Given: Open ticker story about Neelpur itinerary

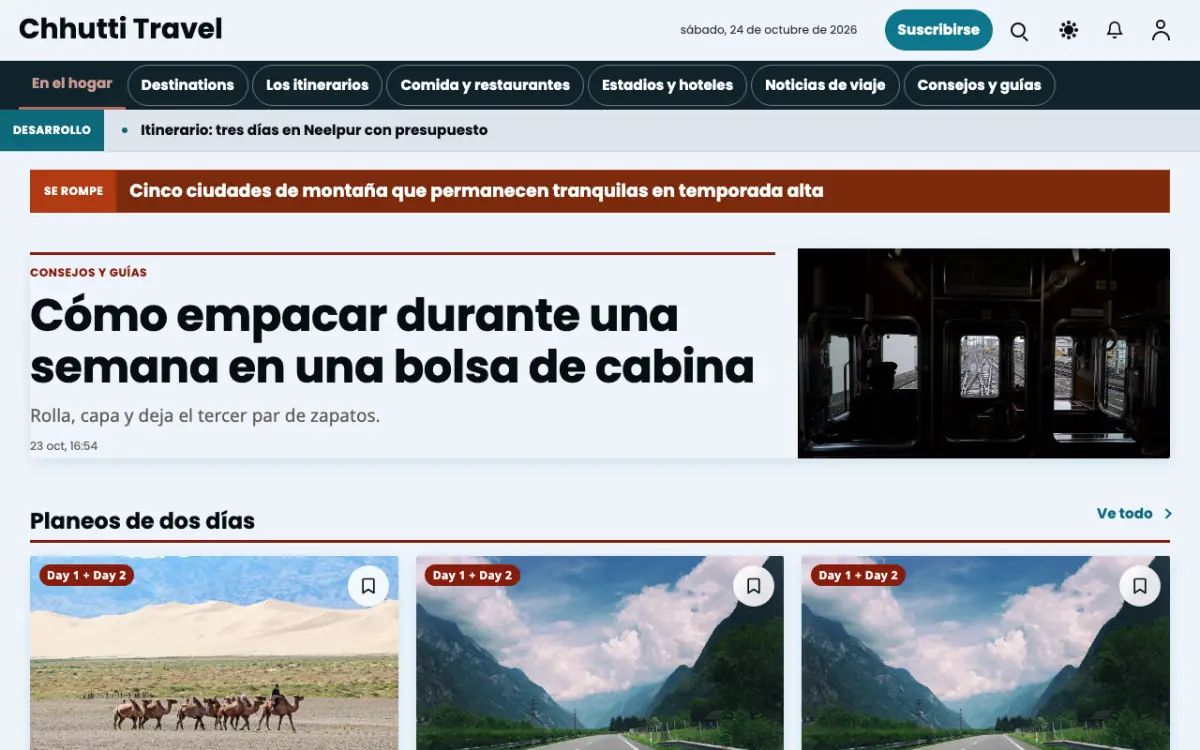Looking at the screenshot, I should pyautogui.click(x=314, y=130).
